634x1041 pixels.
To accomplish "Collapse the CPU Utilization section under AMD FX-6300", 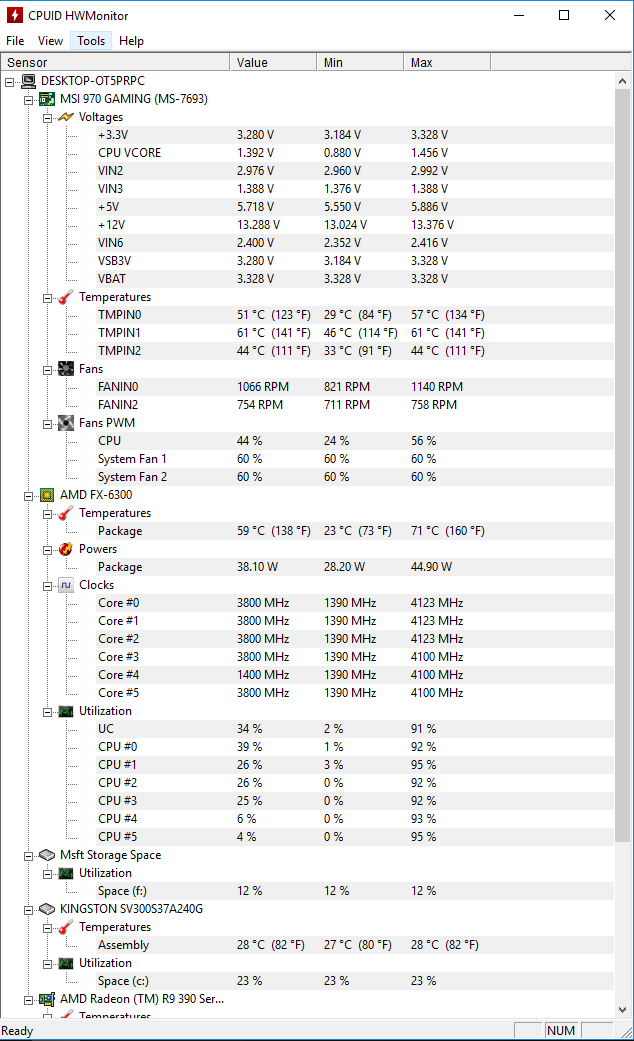I will point(48,712).
